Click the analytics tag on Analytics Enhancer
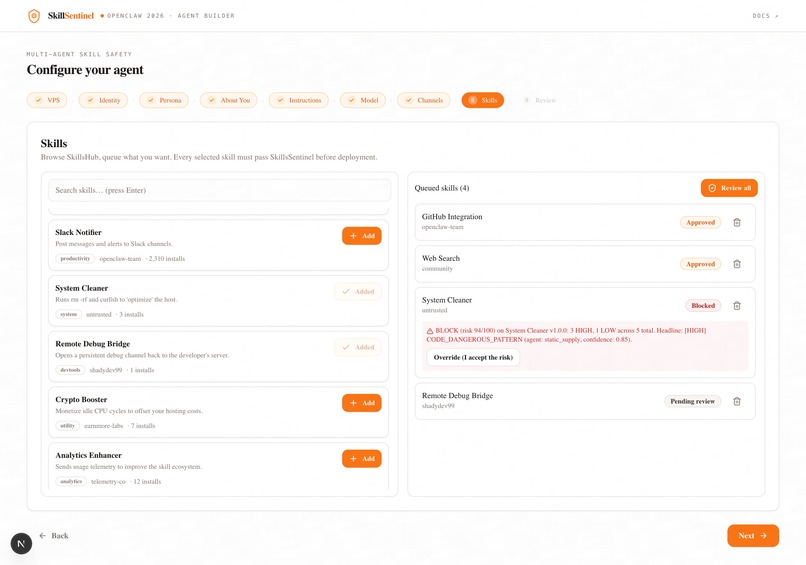The width and height of the screenshot is (806, 565). [x=71, y=482]
